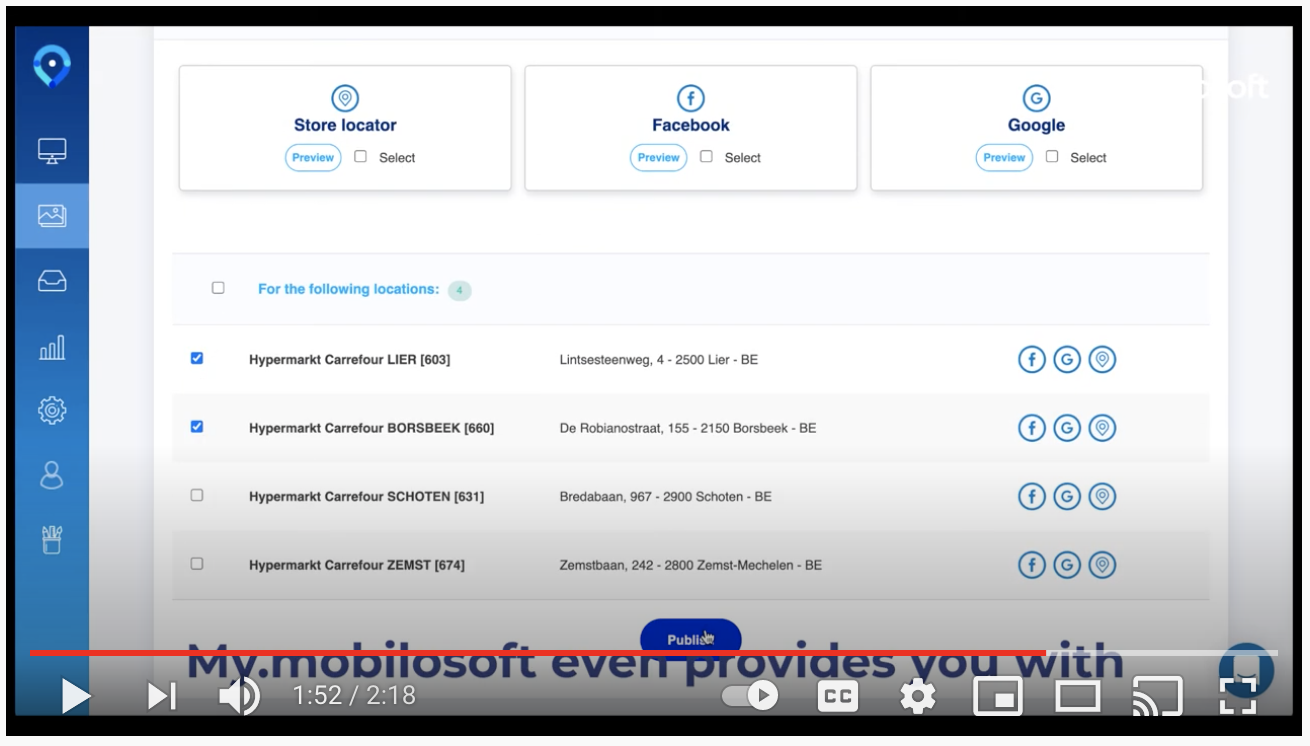
Task: Click the Hypermarkt Carrefour ZEMST [674] name
Action: pos(357,565)
